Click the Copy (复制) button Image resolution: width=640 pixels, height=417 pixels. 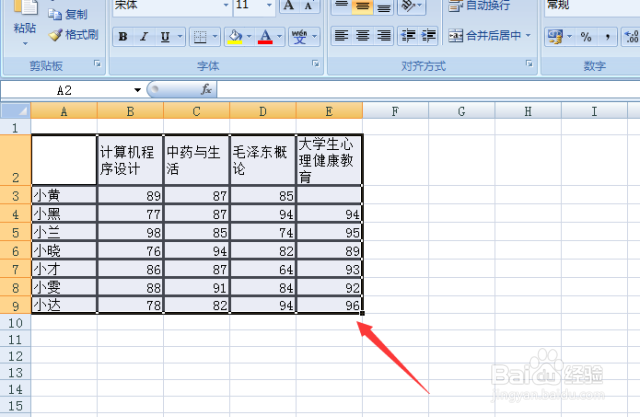coord(68,14)
